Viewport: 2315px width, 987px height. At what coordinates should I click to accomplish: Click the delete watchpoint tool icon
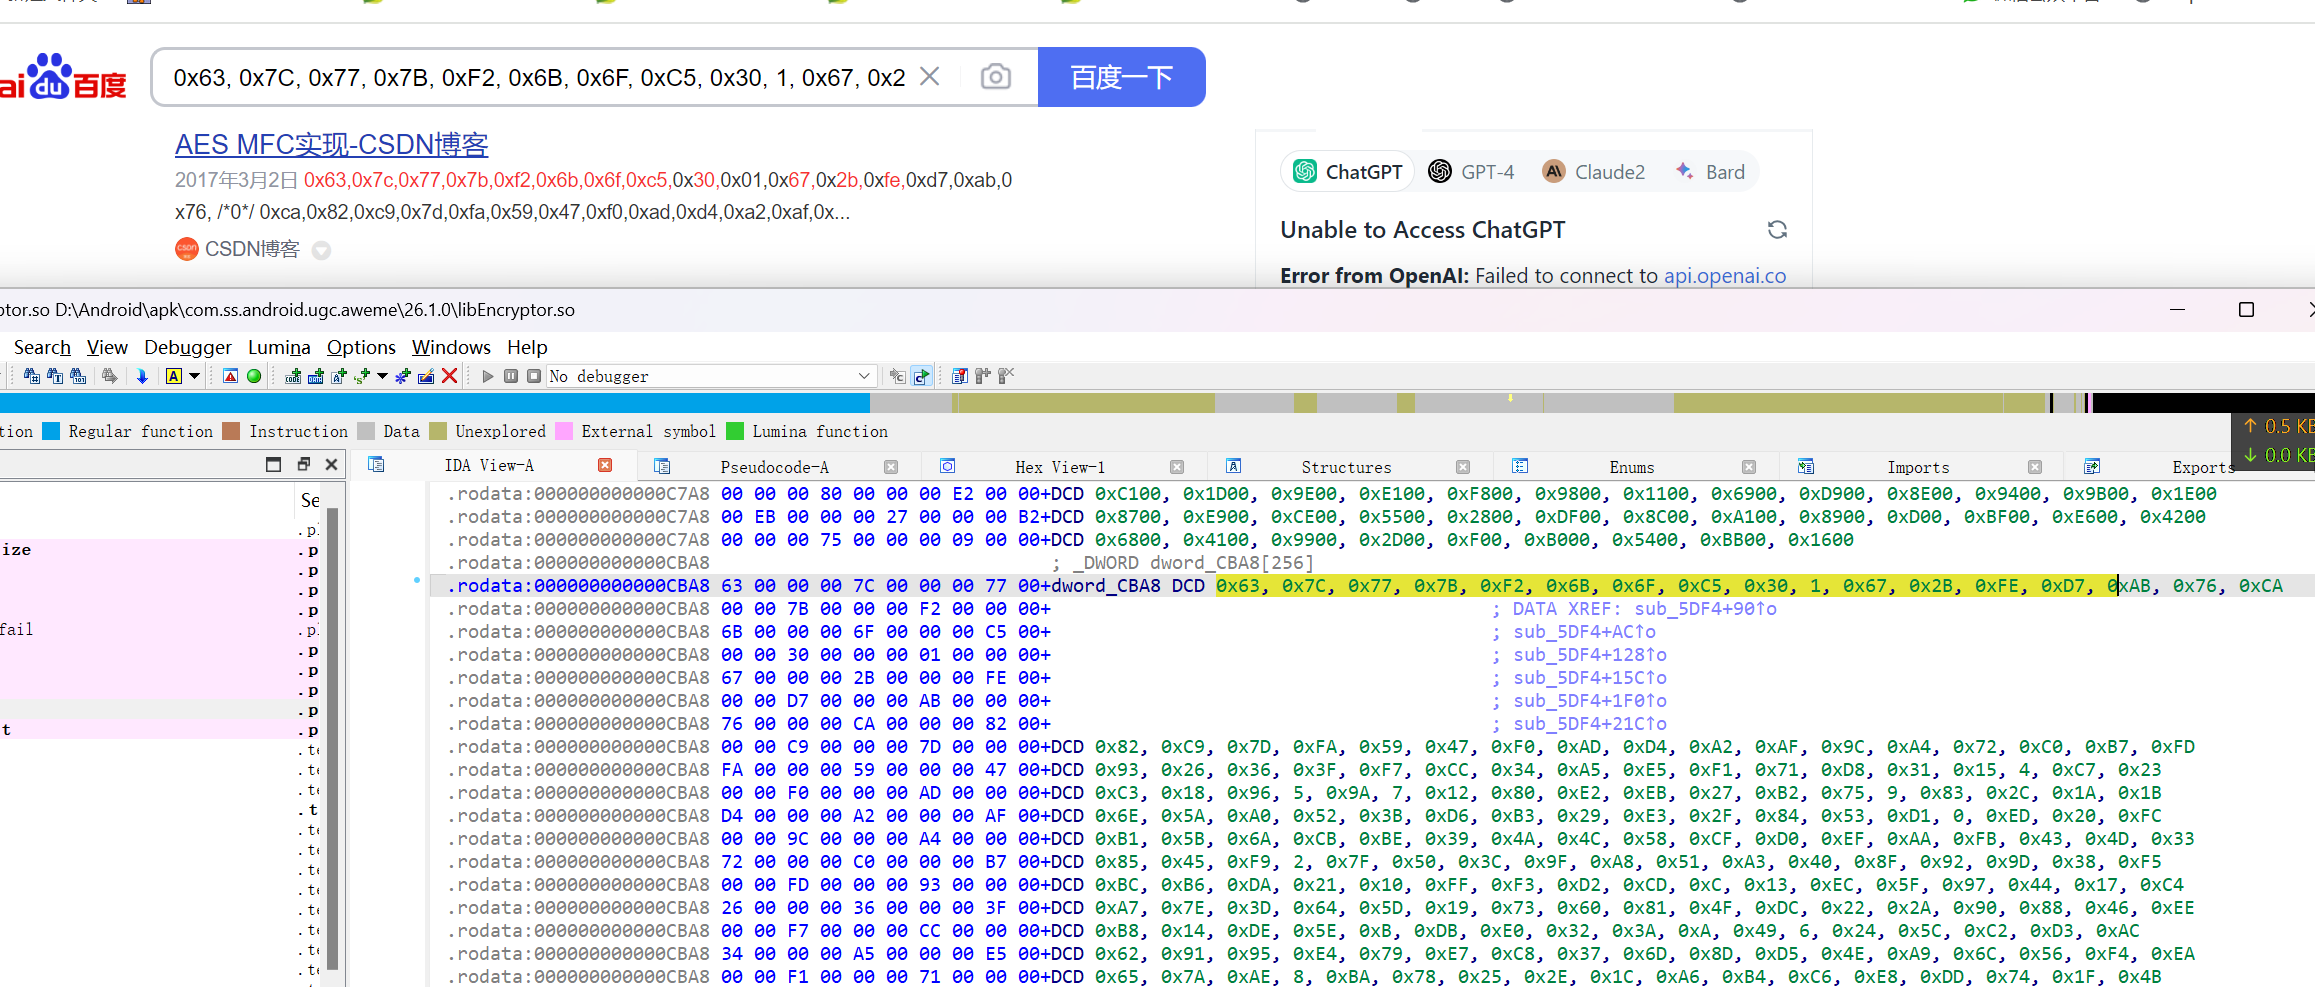pyautogui.click(x=1006, y=376)
